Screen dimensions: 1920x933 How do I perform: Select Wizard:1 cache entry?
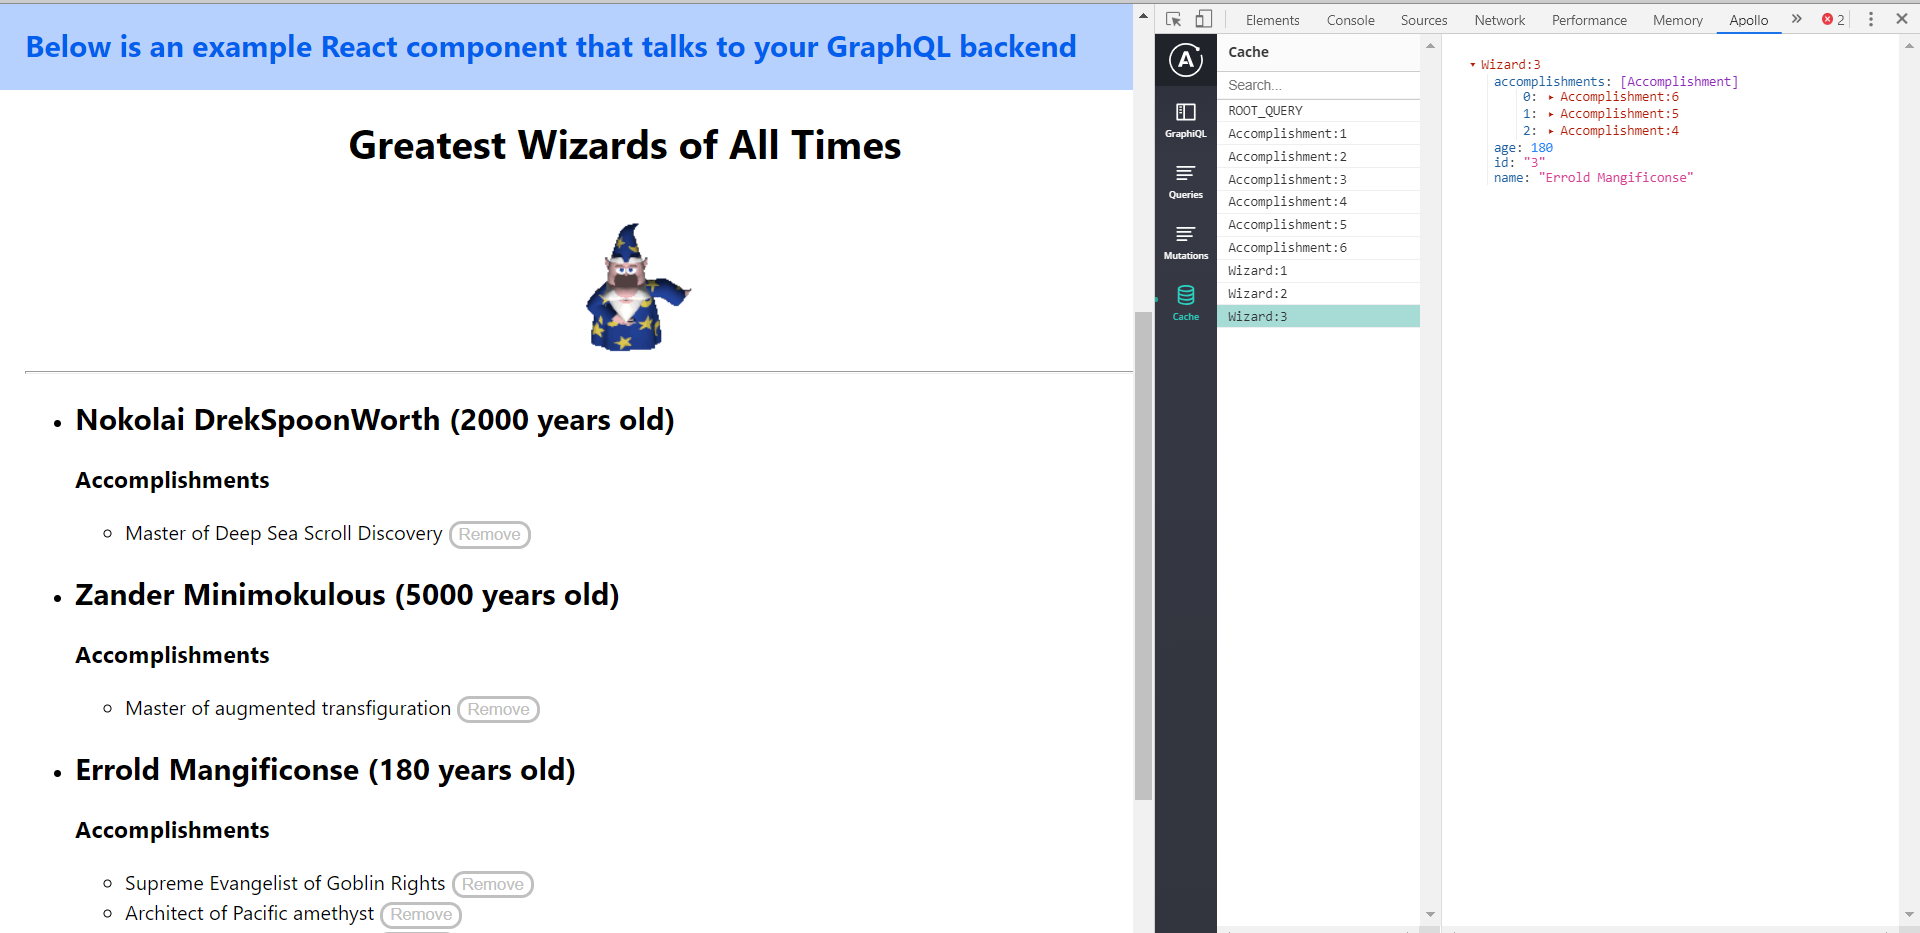click(1318, 271)
